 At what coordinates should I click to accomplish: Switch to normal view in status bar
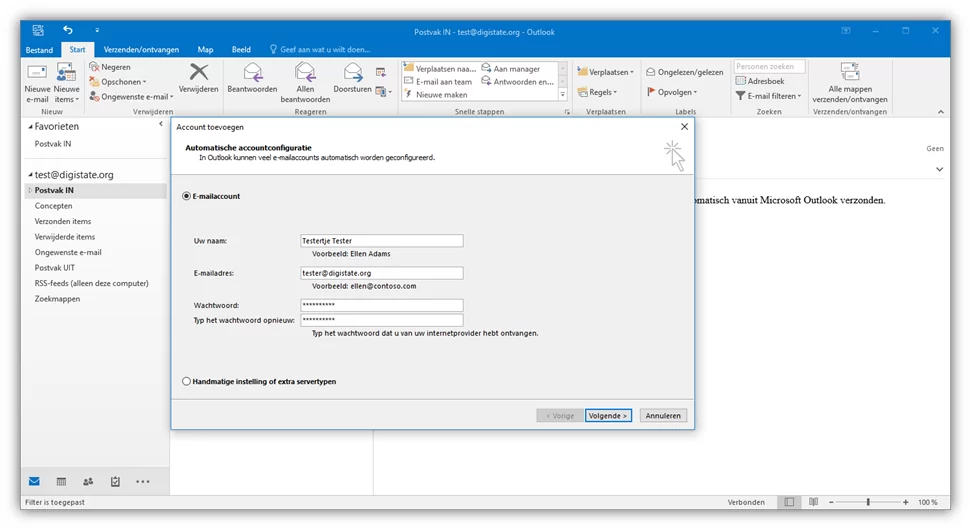click(x=789, y=502)
